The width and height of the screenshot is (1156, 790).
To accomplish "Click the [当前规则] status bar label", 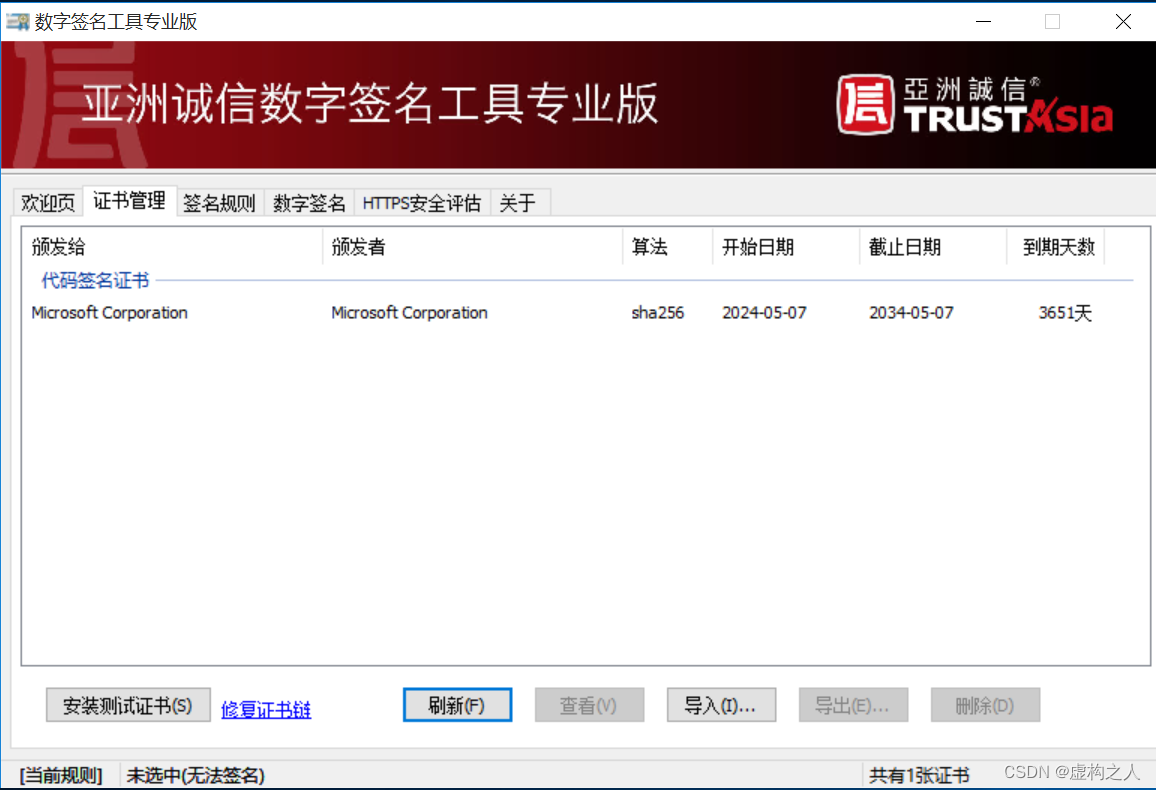I will tap(61, 775).
